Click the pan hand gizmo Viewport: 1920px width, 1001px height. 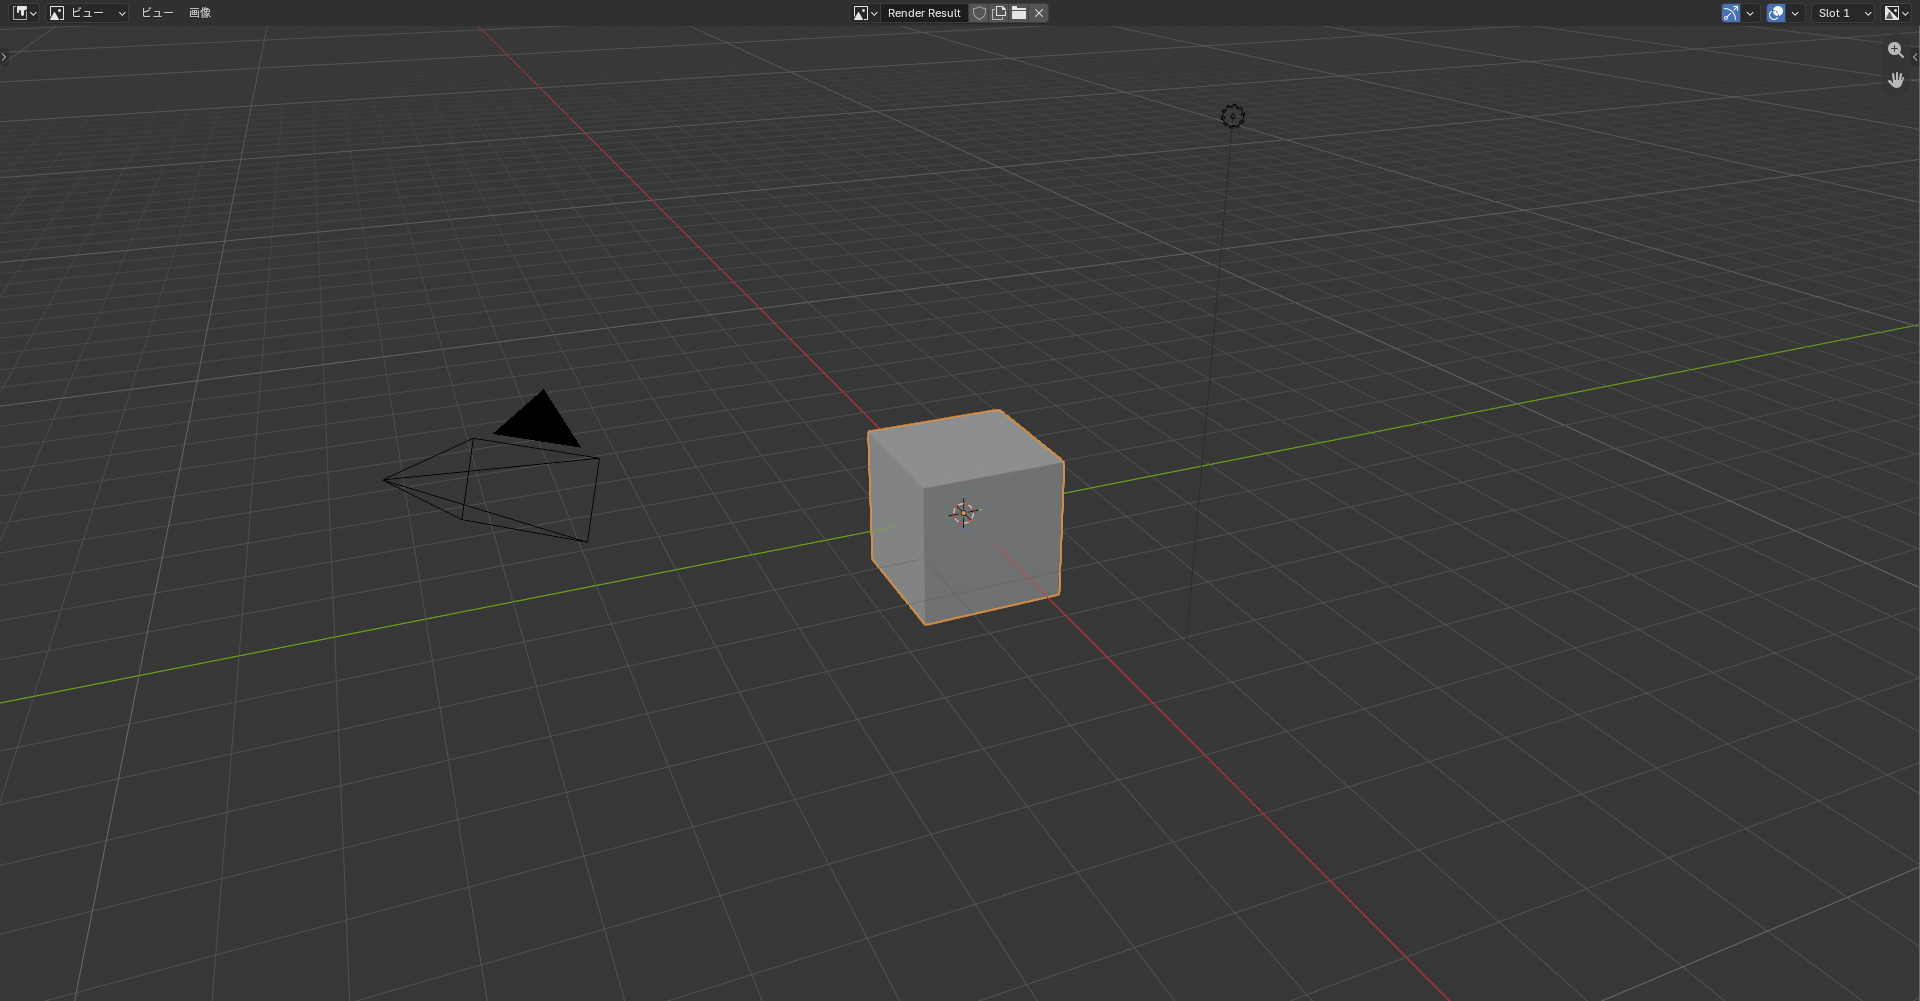point(1895,80)
